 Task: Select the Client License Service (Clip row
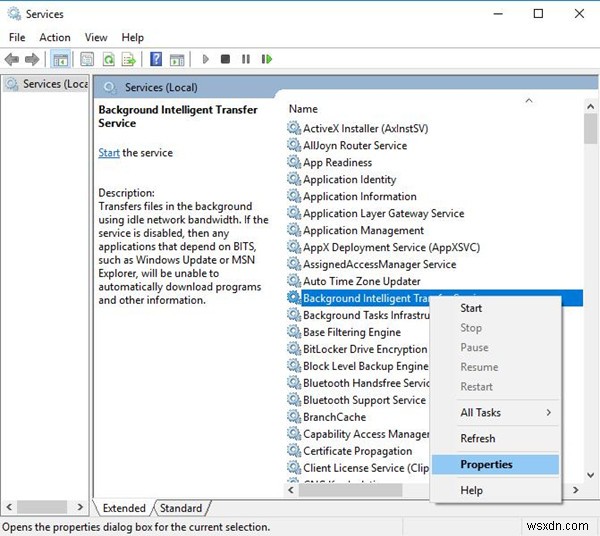point(358,468)
